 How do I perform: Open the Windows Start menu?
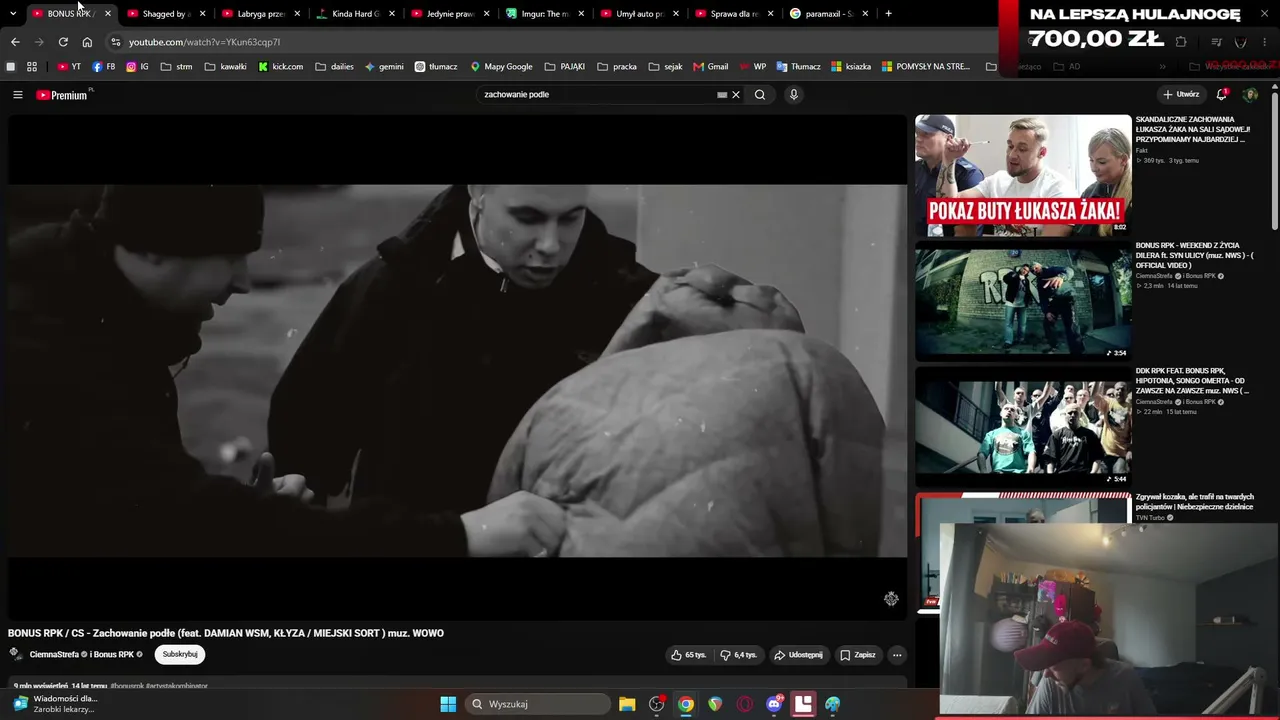tap(448, 704)
